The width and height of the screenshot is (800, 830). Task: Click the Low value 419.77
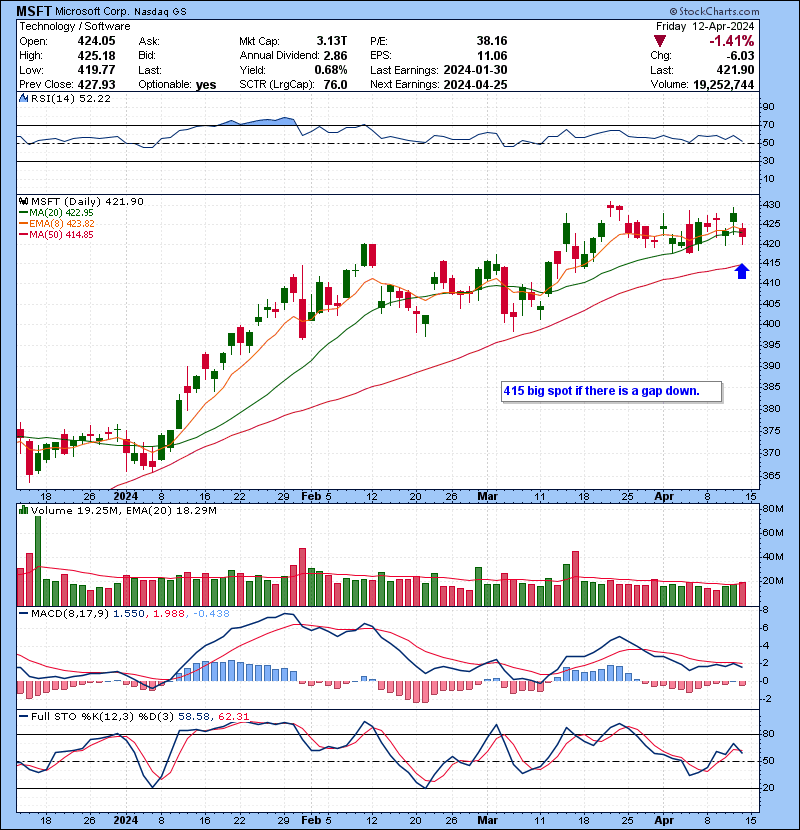pyautogui.click(x=96, y=70)
